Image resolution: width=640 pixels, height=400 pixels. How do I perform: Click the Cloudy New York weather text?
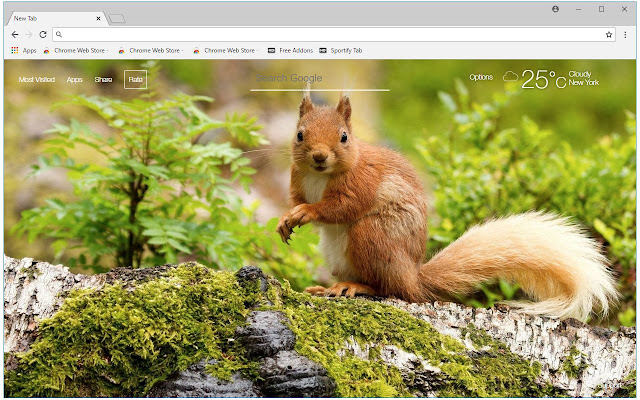pos(584,78)
